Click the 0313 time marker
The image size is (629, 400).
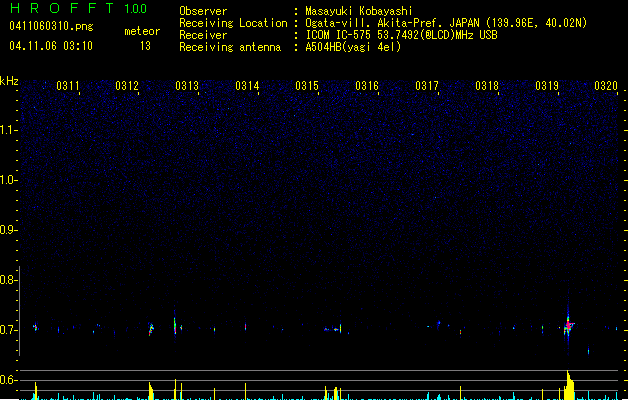point(187,86)
